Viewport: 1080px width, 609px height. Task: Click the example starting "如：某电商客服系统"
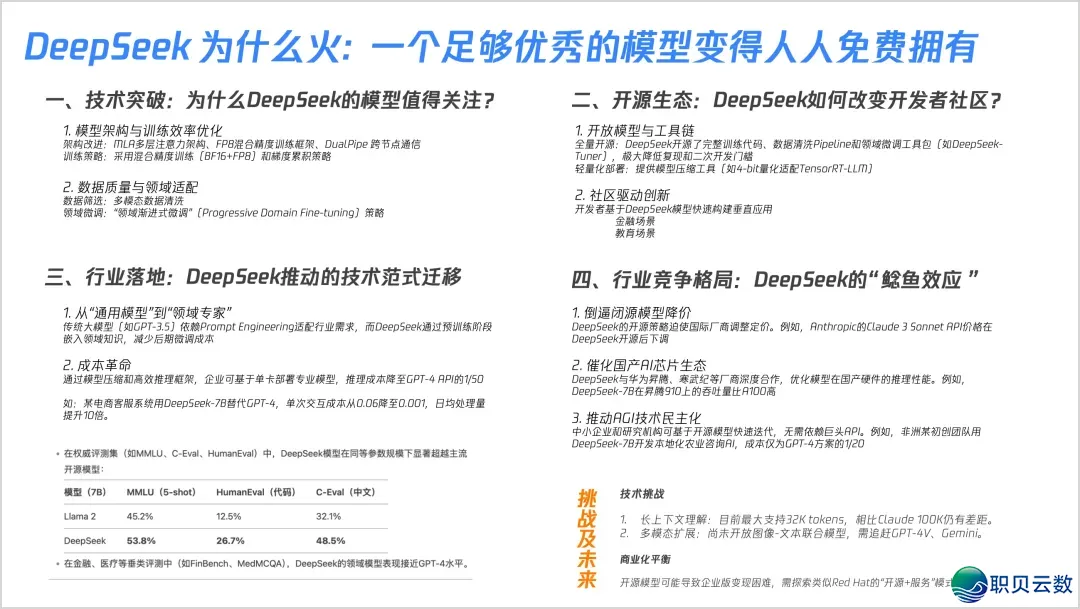[274, 409]
